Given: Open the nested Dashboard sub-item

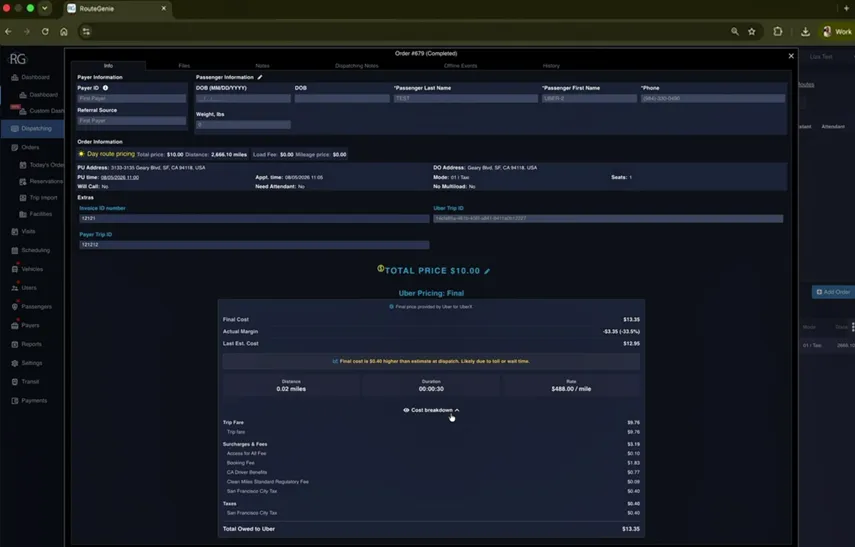Looking at the screenshot, I should [39, 95].
